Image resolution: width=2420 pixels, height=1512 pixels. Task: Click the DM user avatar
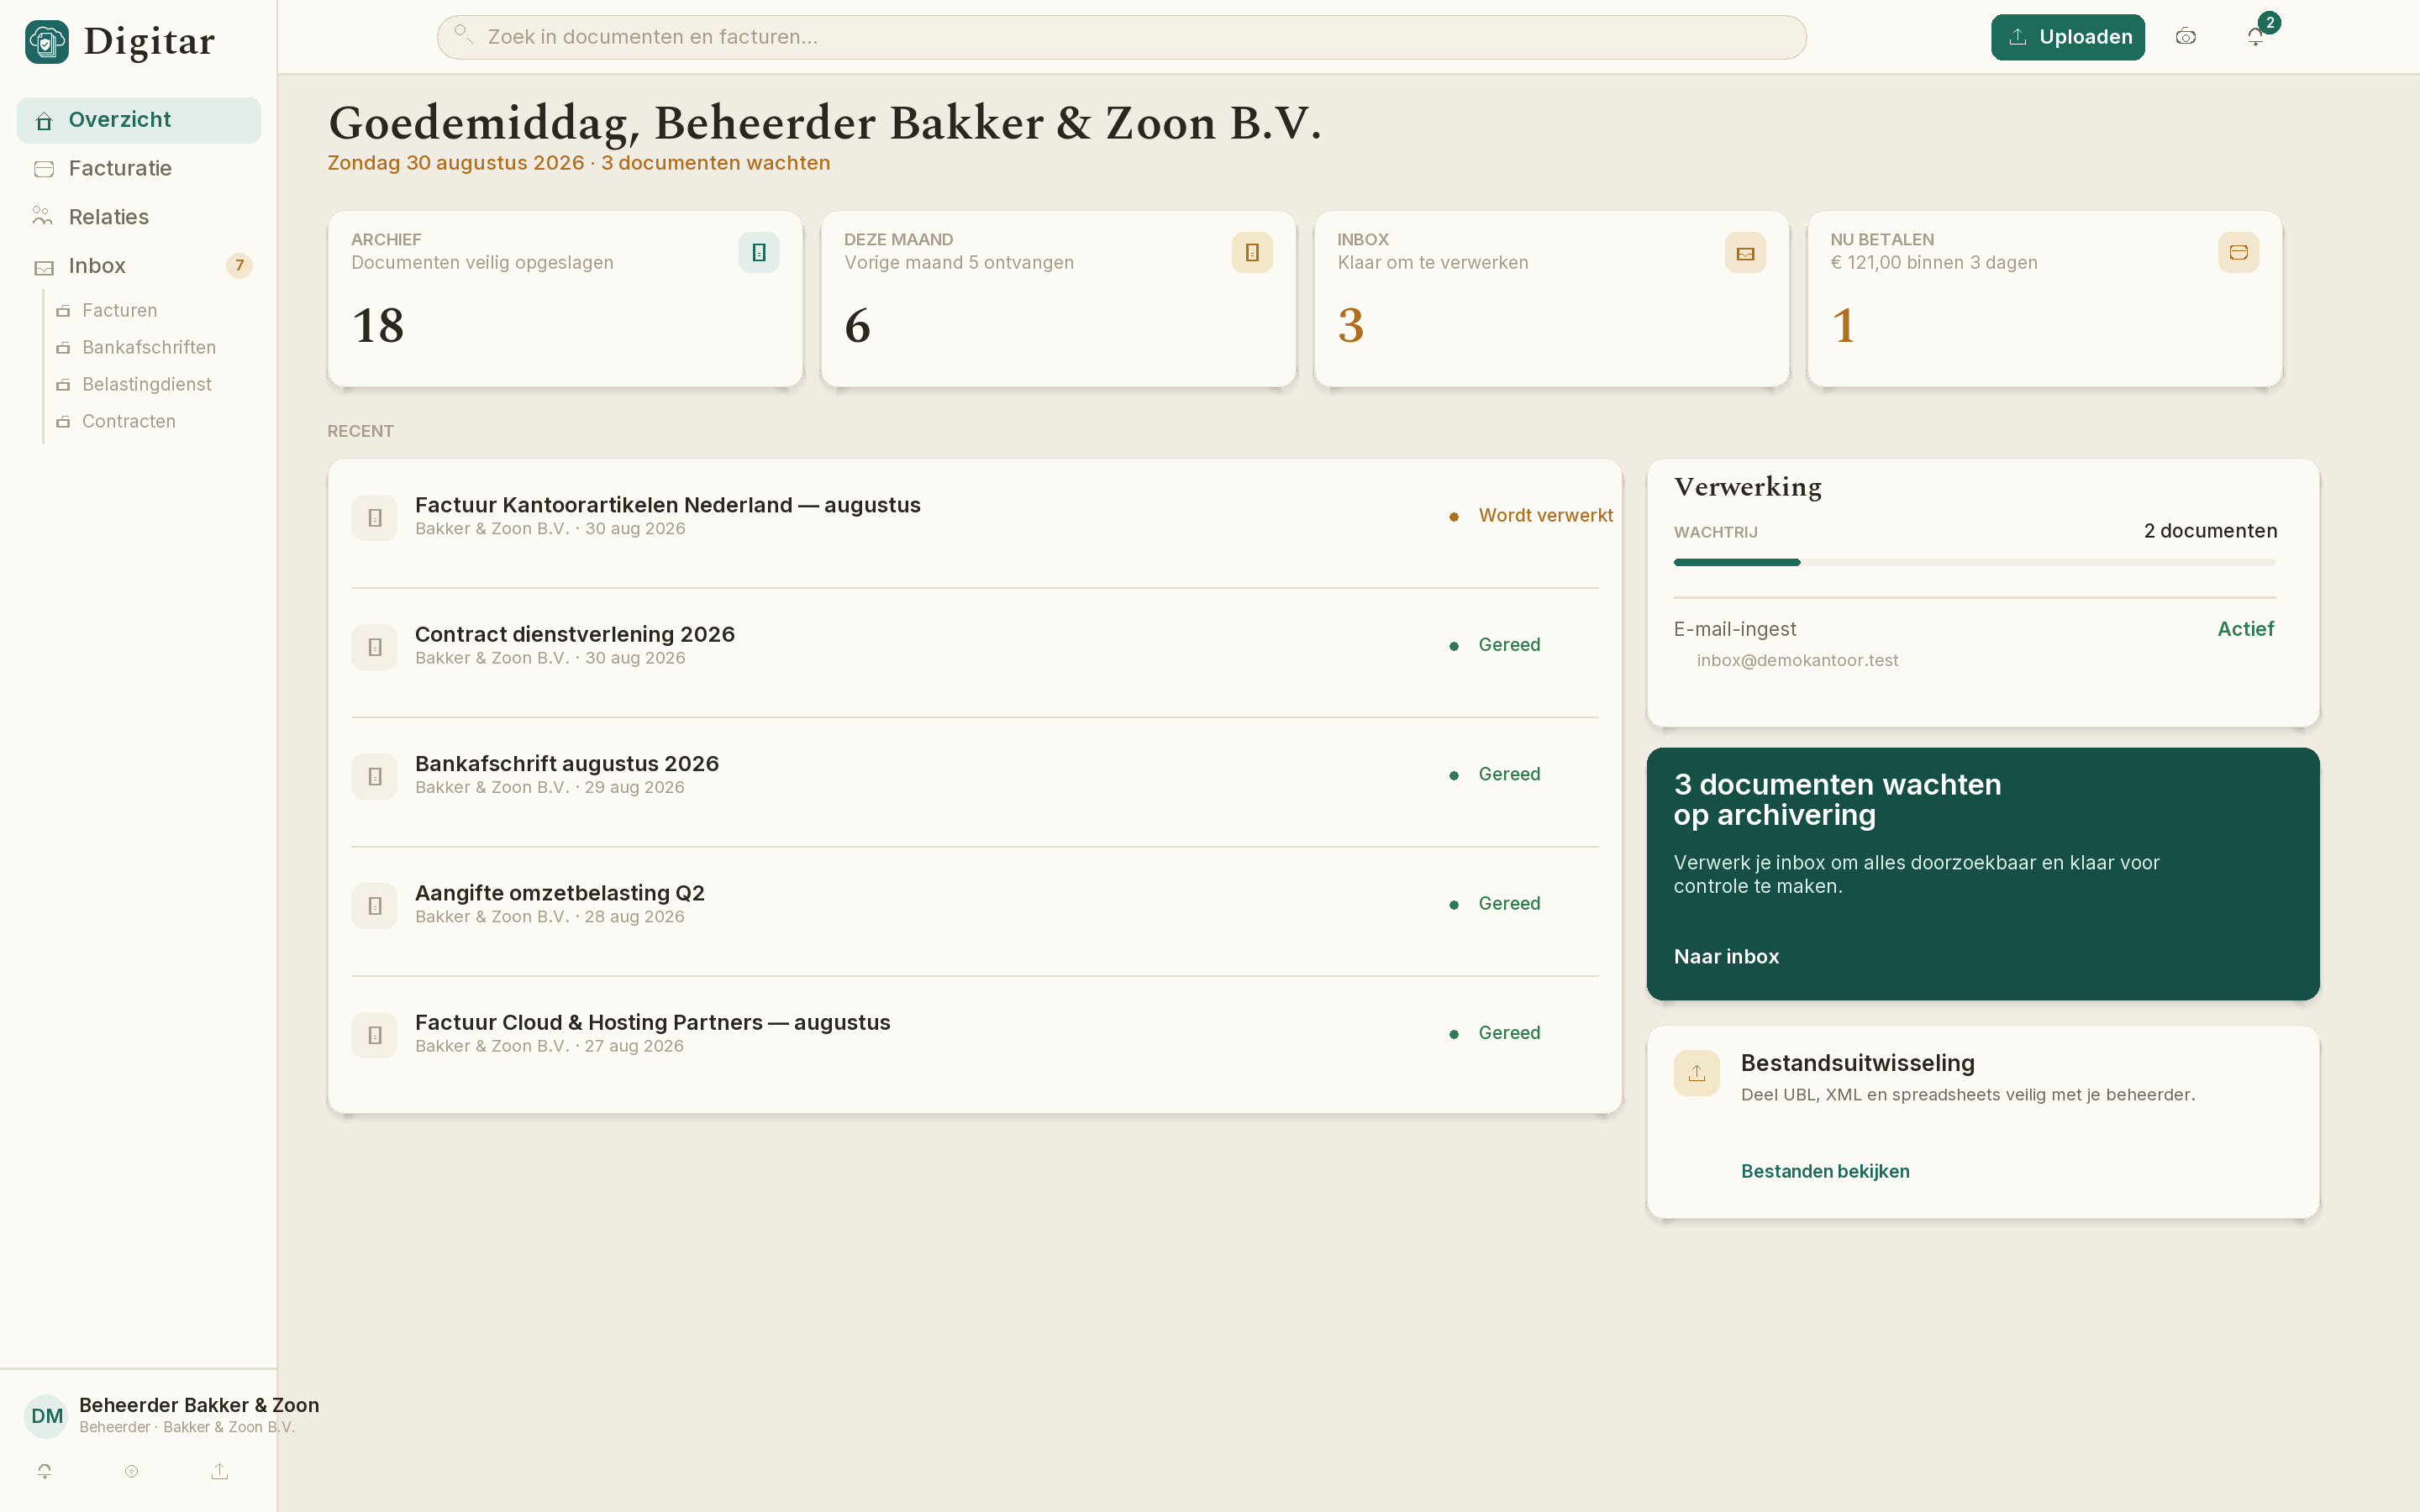click(46, 1416)
